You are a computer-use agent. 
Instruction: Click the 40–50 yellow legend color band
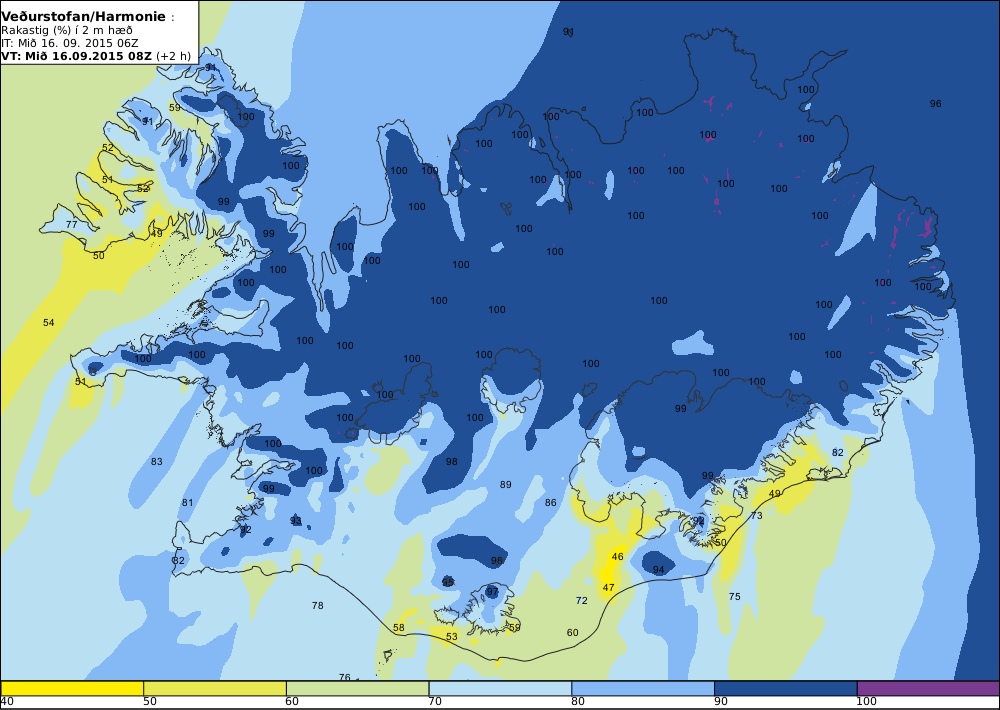point(72,688)
